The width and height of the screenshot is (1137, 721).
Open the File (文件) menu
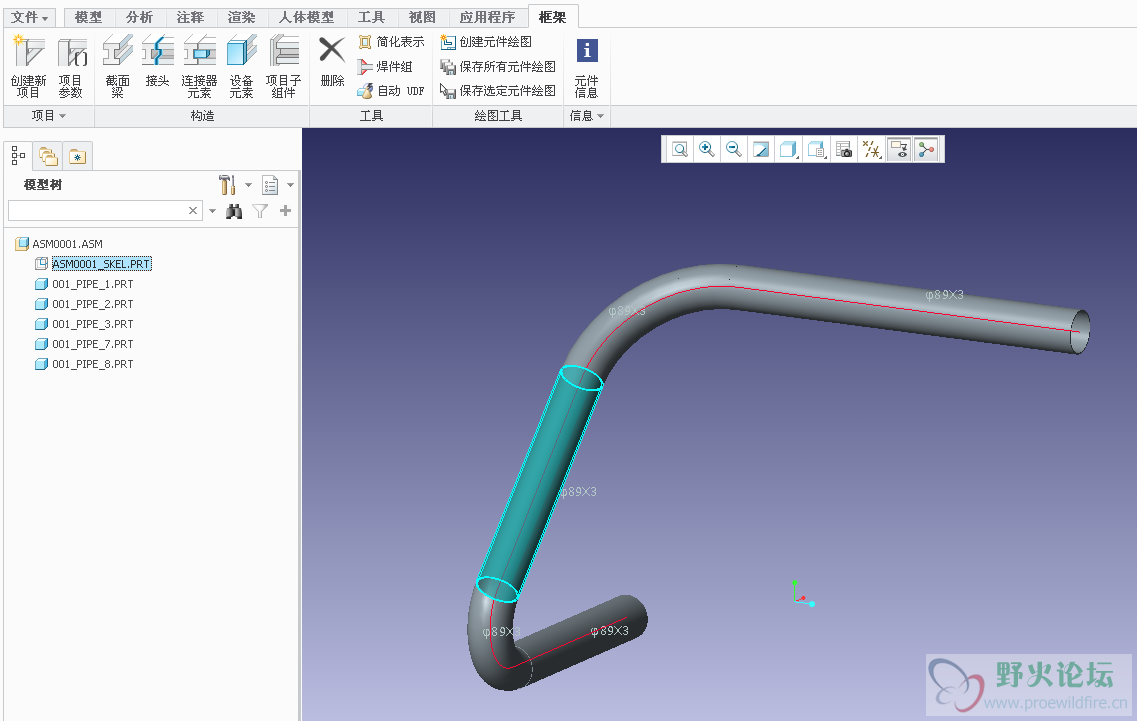29,17
